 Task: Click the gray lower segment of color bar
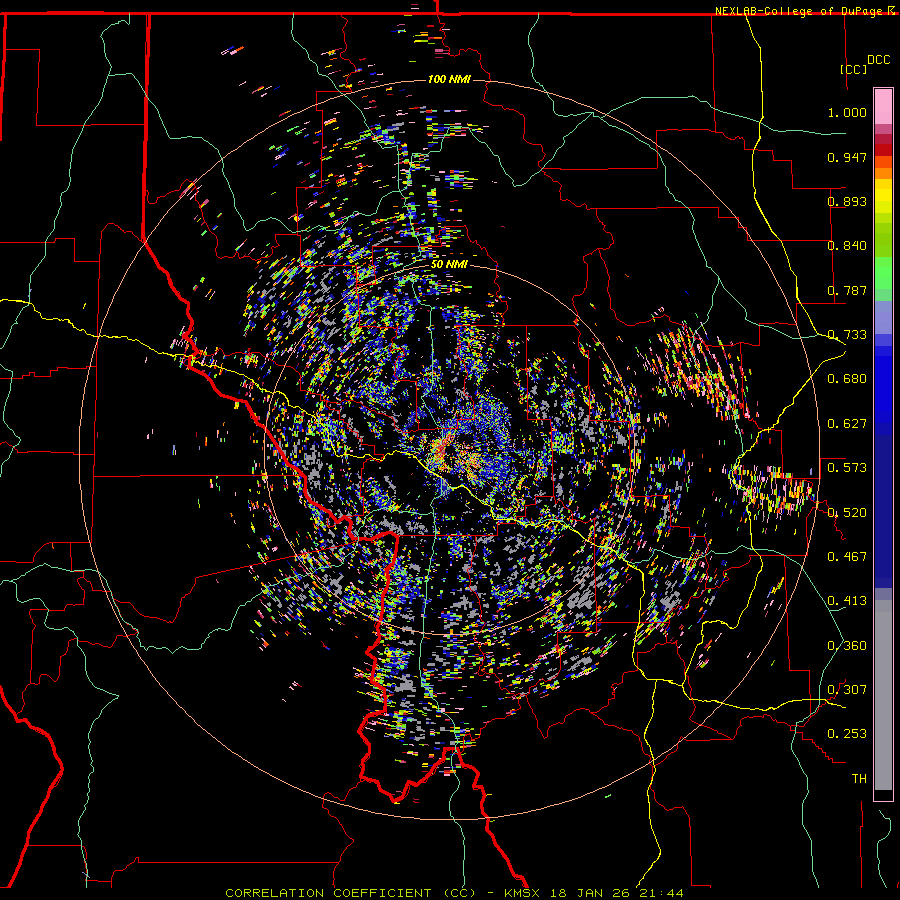pos(883,695)
